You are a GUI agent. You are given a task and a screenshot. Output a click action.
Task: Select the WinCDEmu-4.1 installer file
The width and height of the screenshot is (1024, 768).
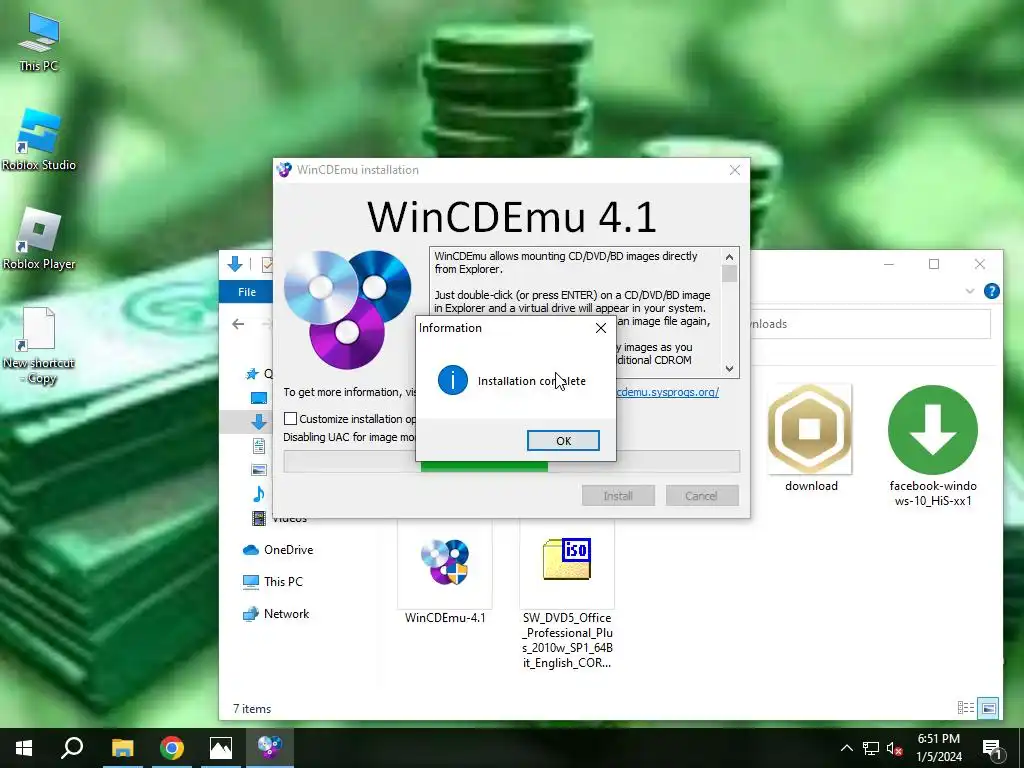[445, 575]
